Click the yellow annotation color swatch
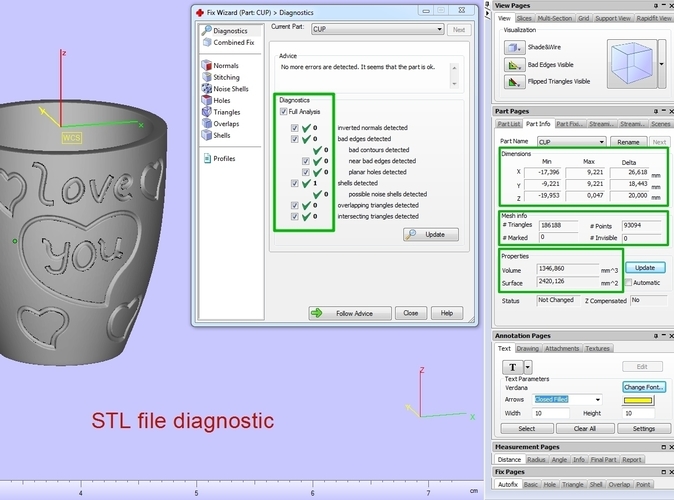The height and width of the screenshot is (500, 674). (638, 401)
